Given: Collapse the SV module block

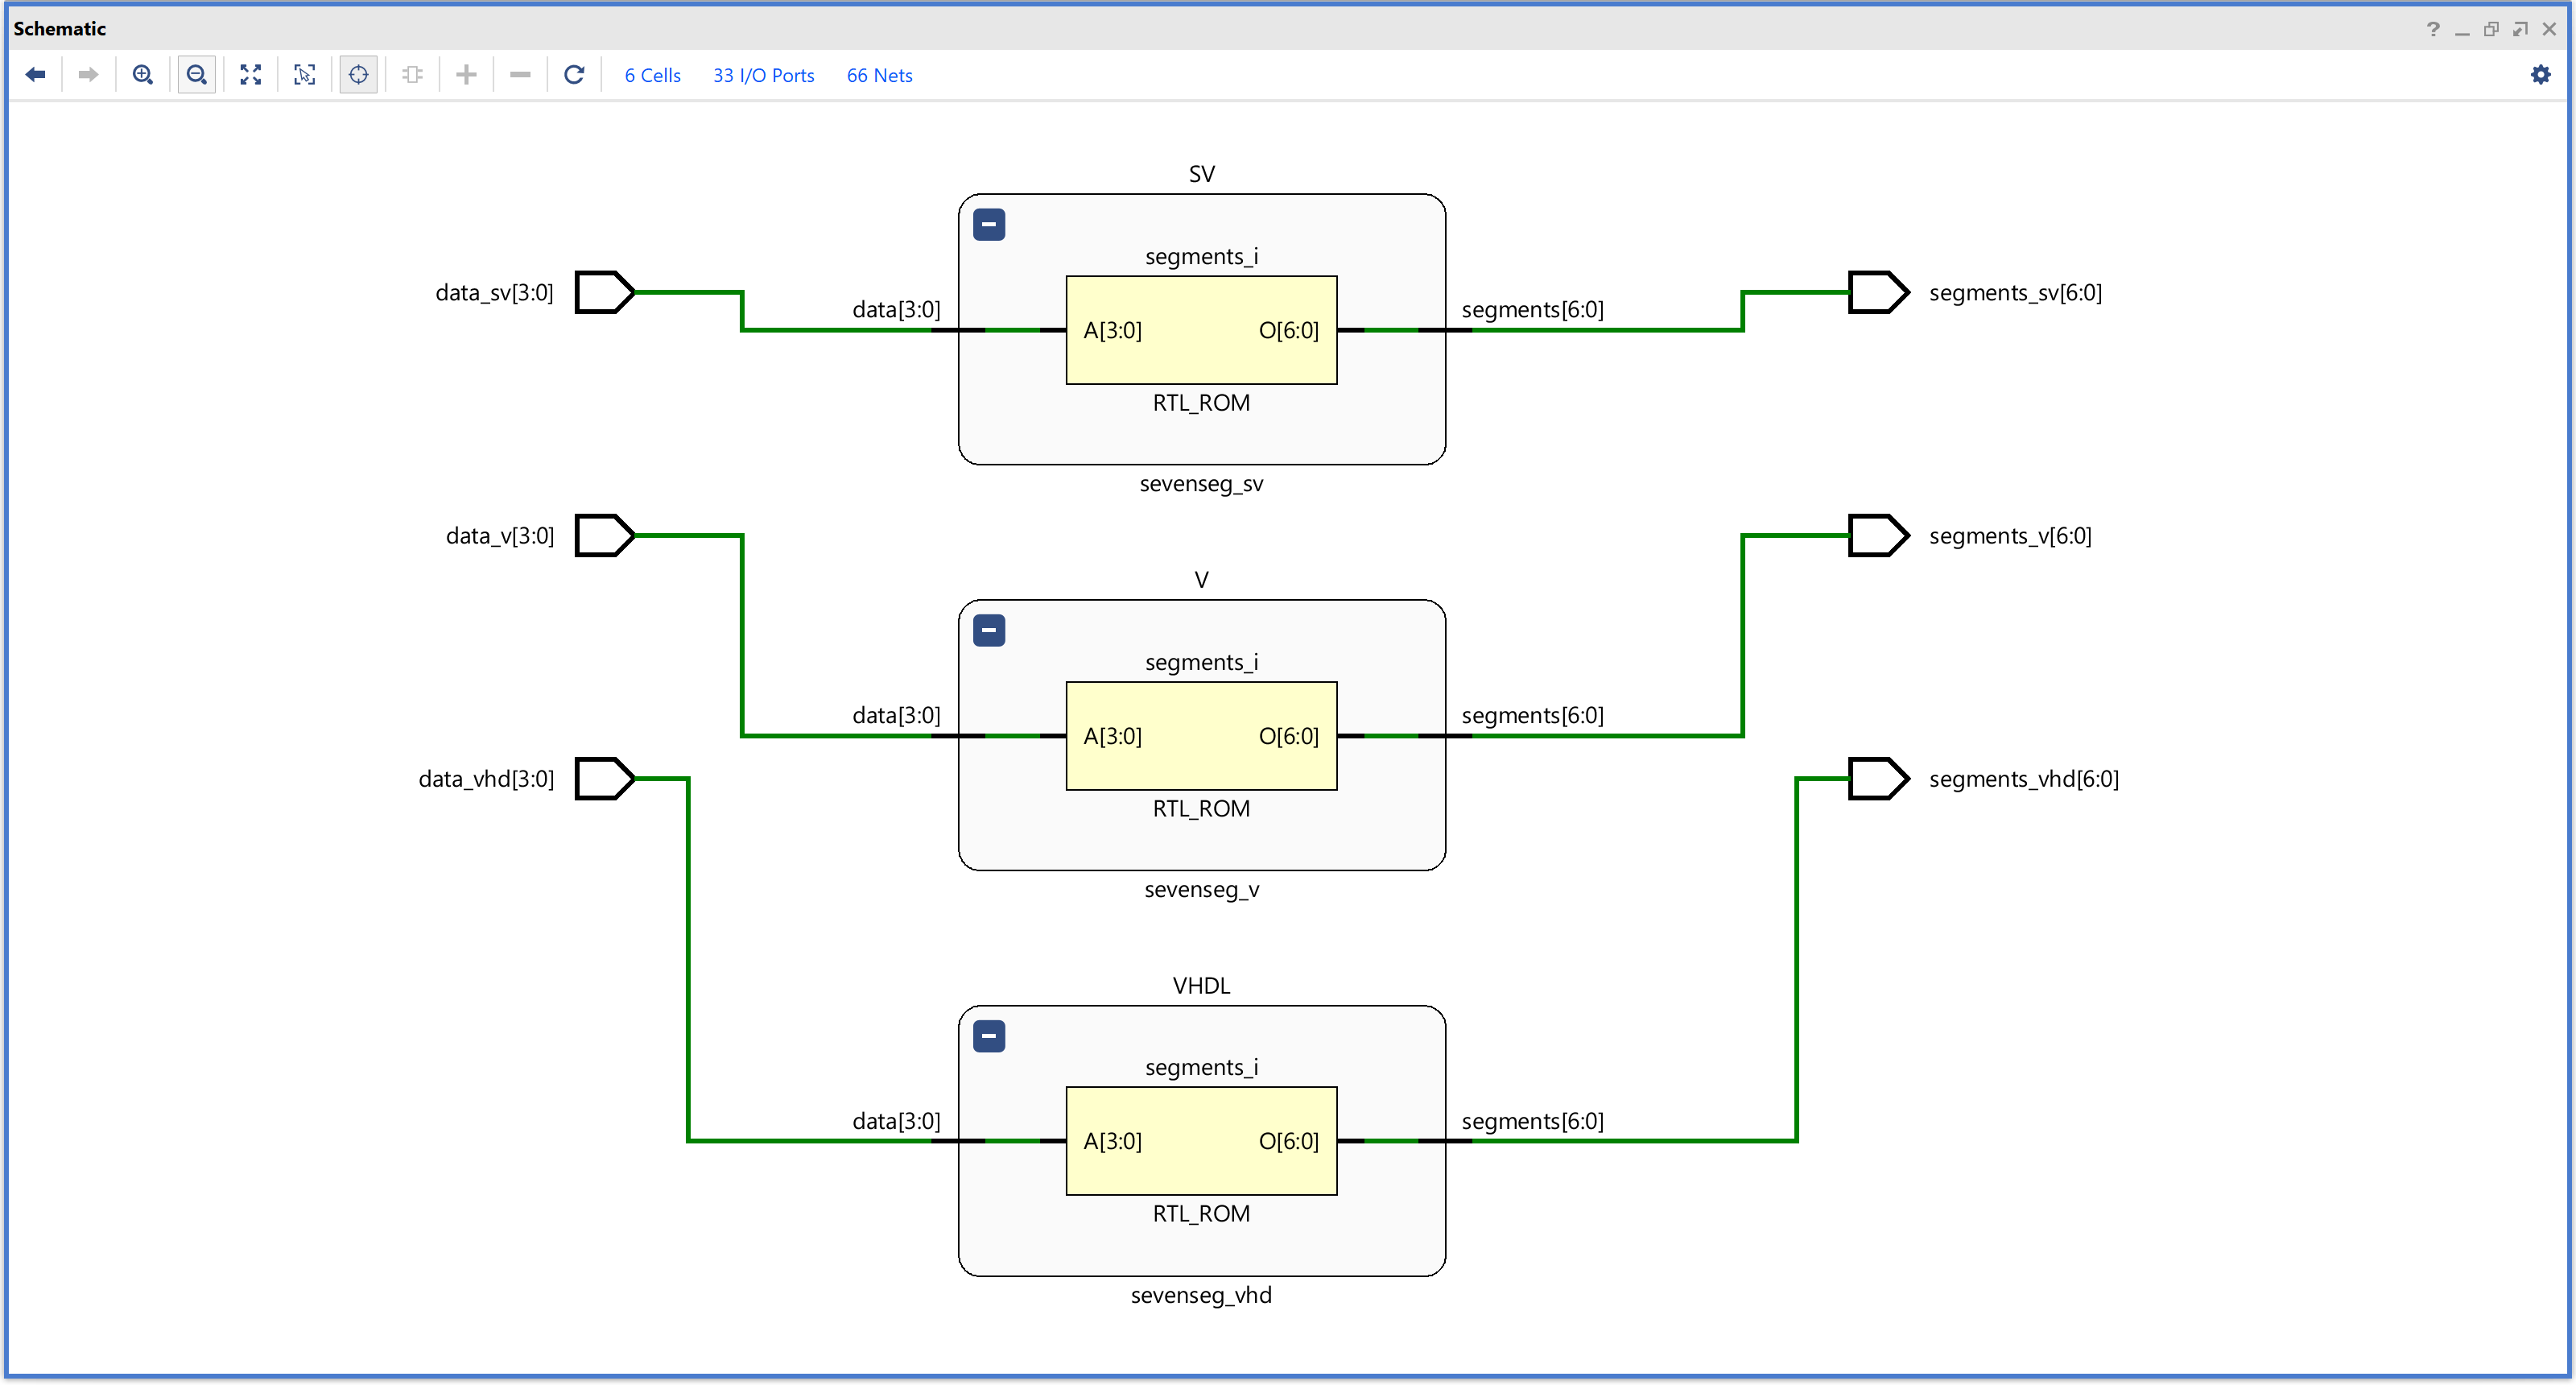Looking at the screenshot, I should pos(989,225).
